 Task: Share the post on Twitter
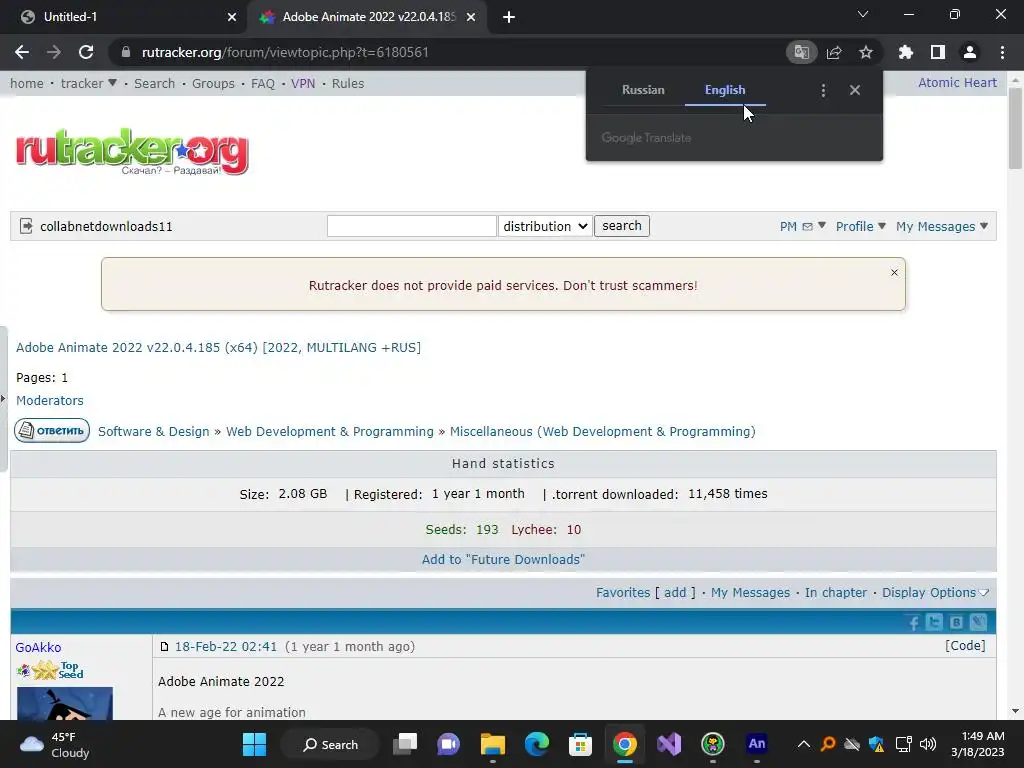[934, 622]
